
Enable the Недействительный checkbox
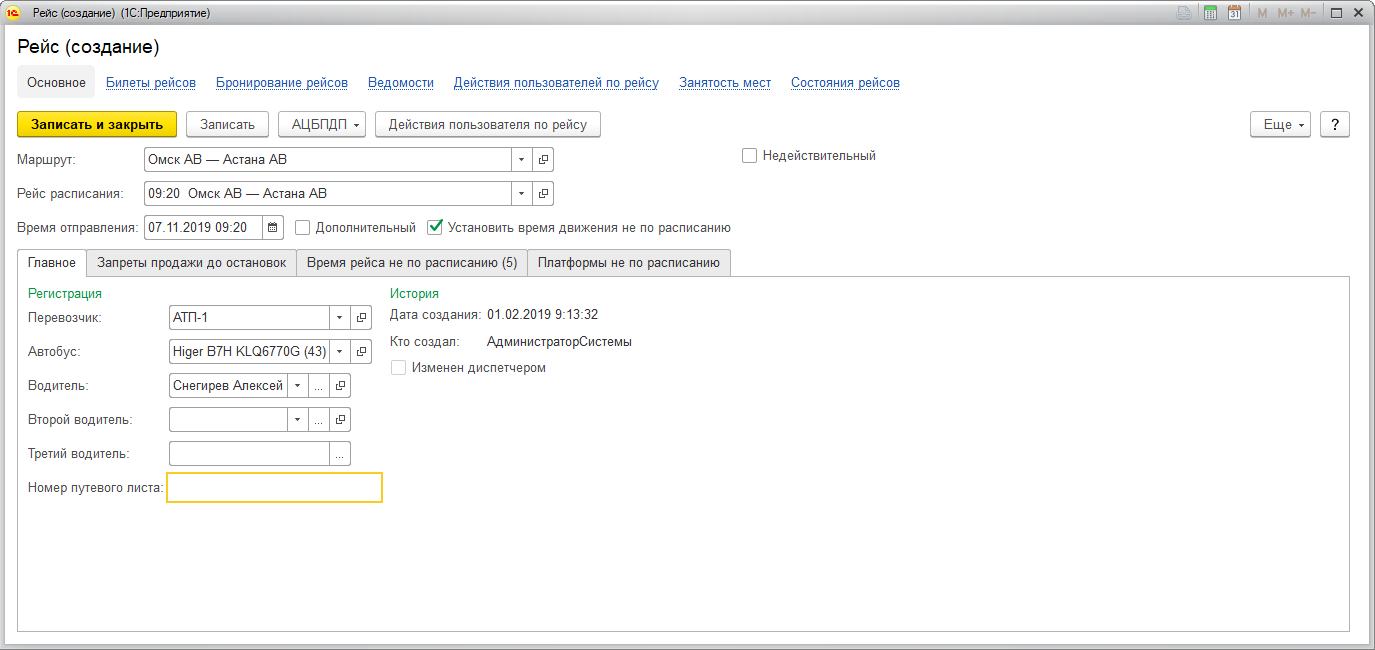click(x=749, y=156)
